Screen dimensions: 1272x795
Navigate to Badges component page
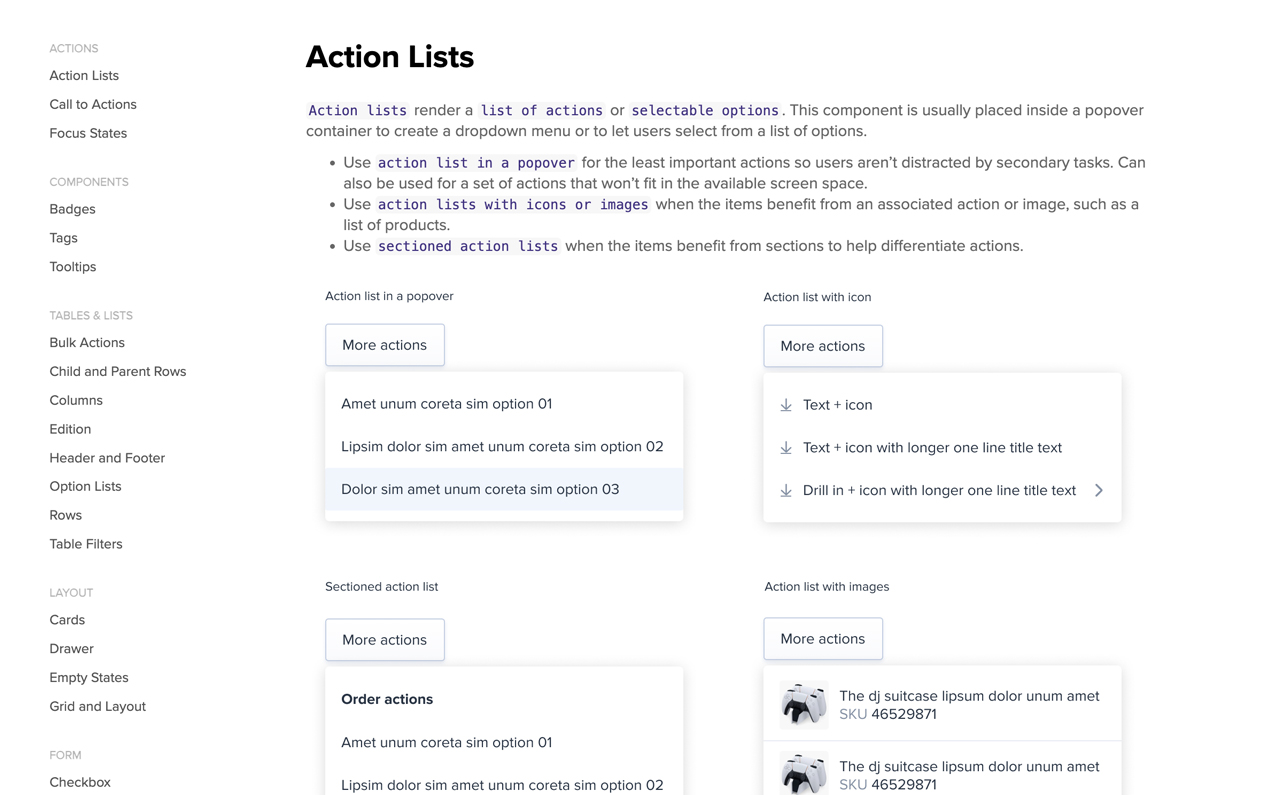pyautogui.click(x=72, y=209)
